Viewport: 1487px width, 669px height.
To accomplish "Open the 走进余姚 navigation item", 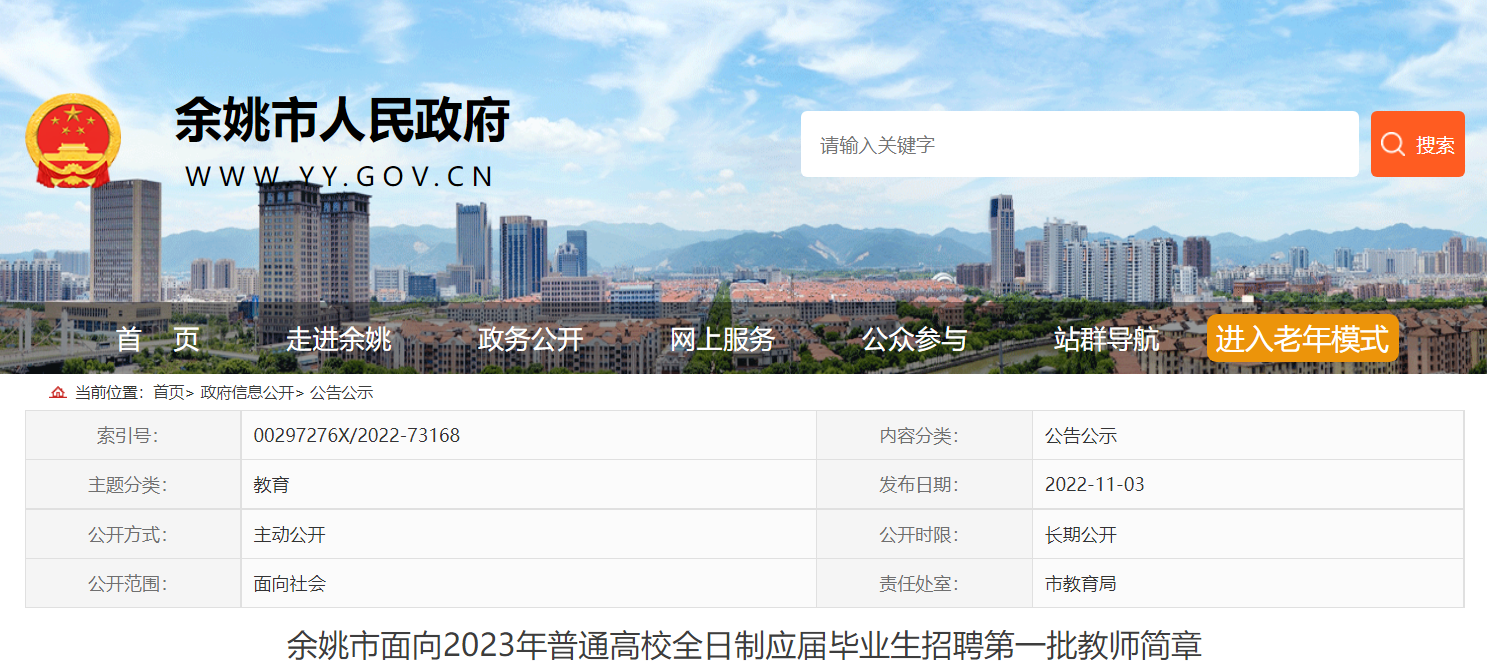I will [339, 339].
